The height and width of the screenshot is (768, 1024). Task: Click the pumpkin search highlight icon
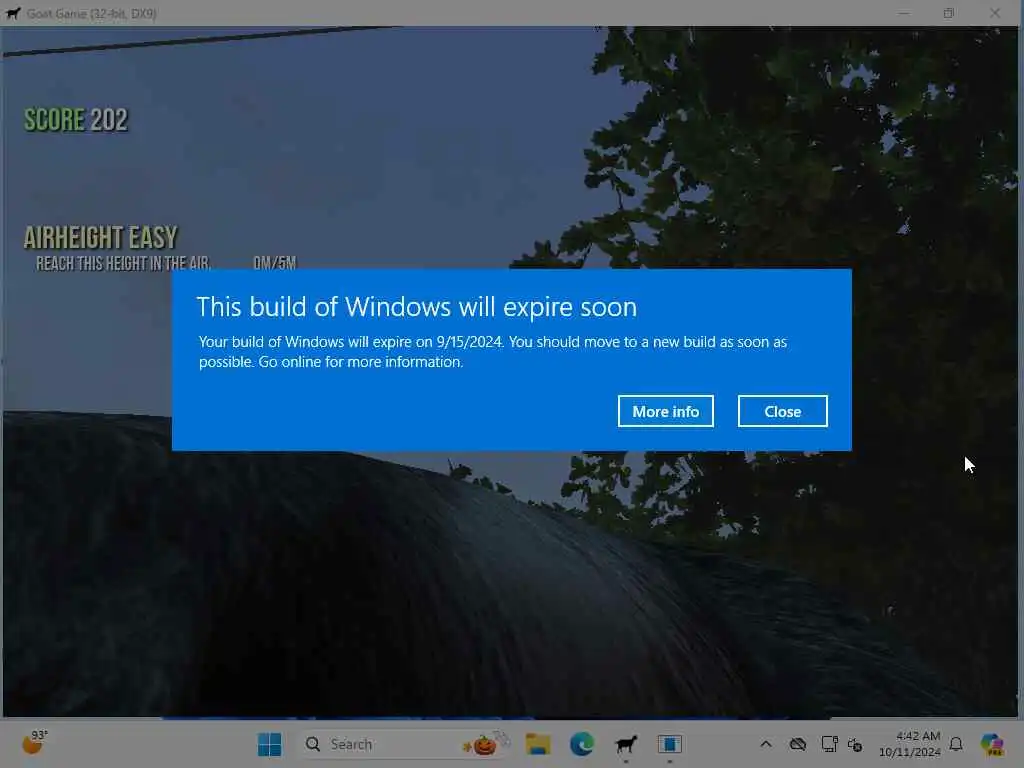coord(485,743)
